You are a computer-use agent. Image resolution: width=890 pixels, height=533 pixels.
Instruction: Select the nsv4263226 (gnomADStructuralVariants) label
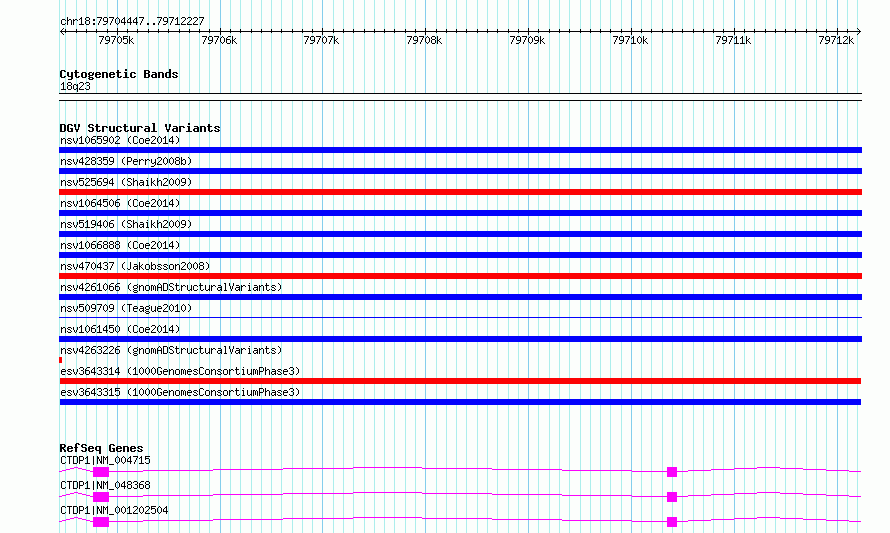click(x=171, y=350)
